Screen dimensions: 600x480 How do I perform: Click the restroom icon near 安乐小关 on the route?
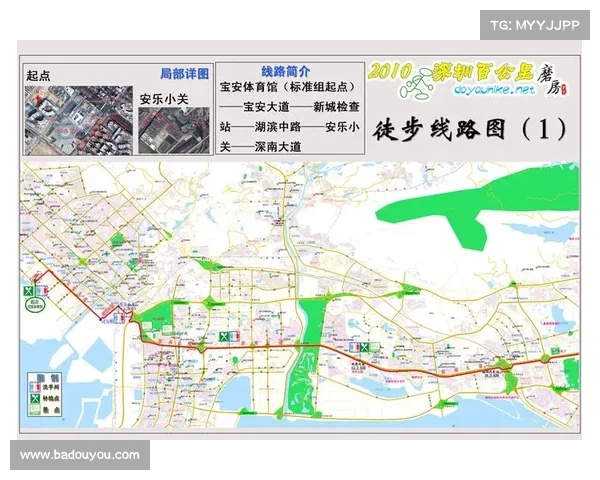pos(120,318)
